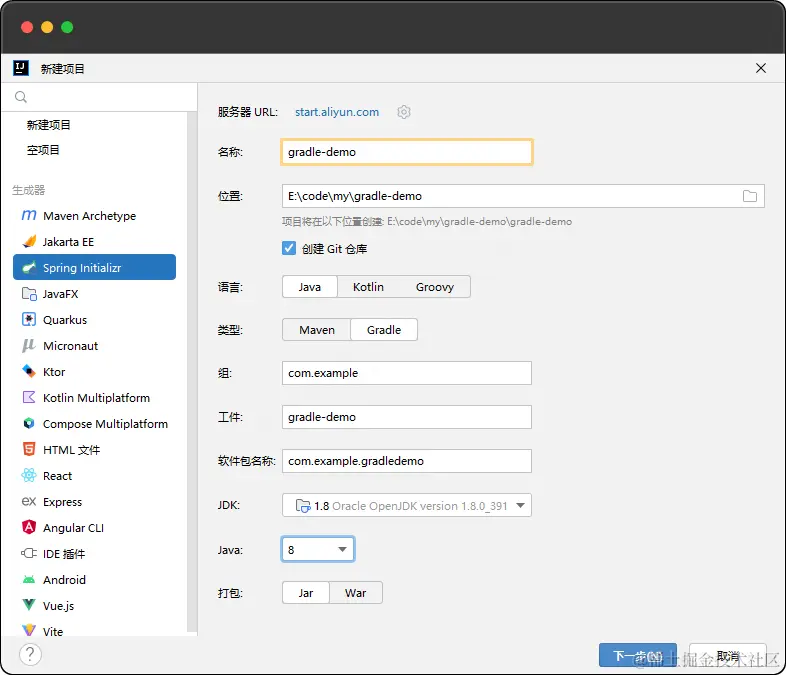Select Kotlin Multiplatform generator entry
Image resolution: width=786 pixels, height=675 pixels.
94,398
